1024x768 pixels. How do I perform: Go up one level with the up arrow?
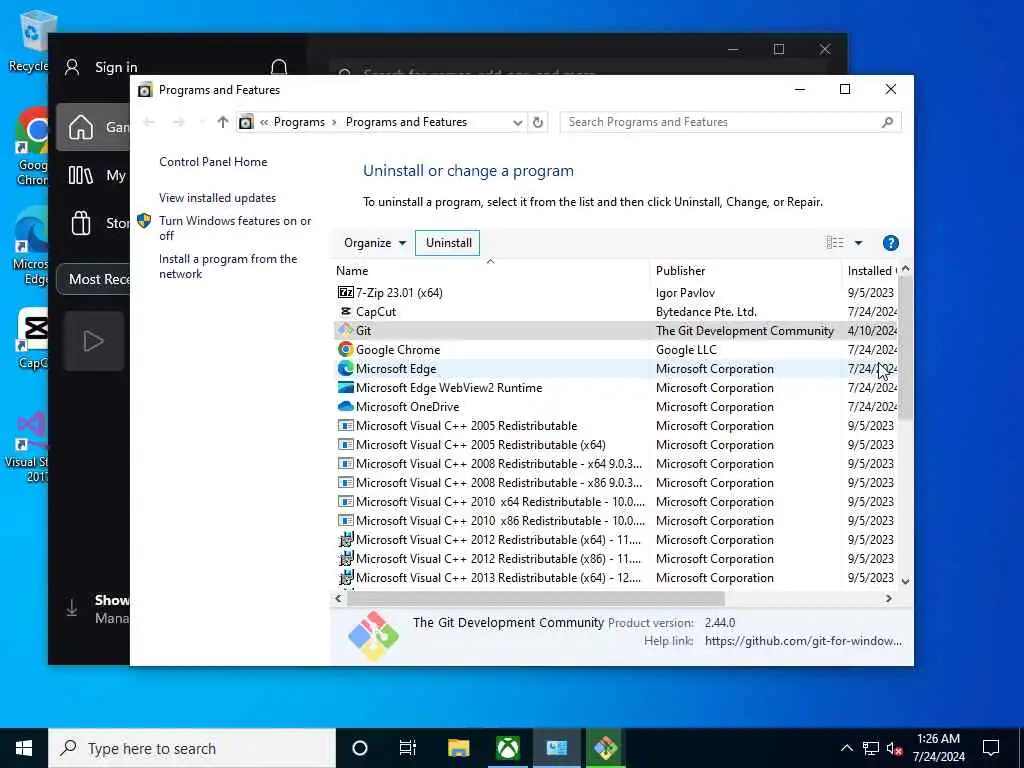[x=223, y=122]
